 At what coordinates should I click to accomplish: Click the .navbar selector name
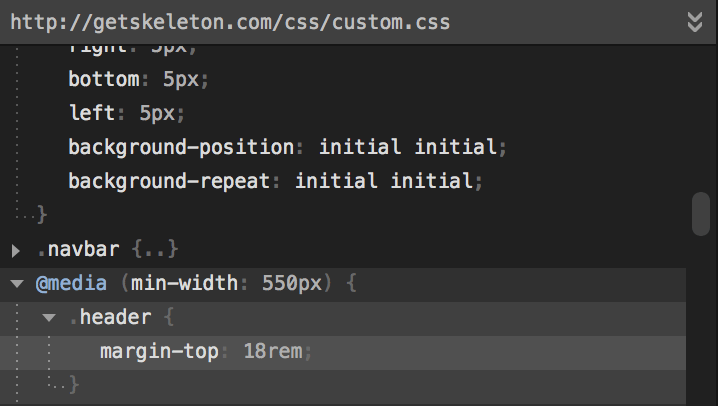click(x=79, y=249)
